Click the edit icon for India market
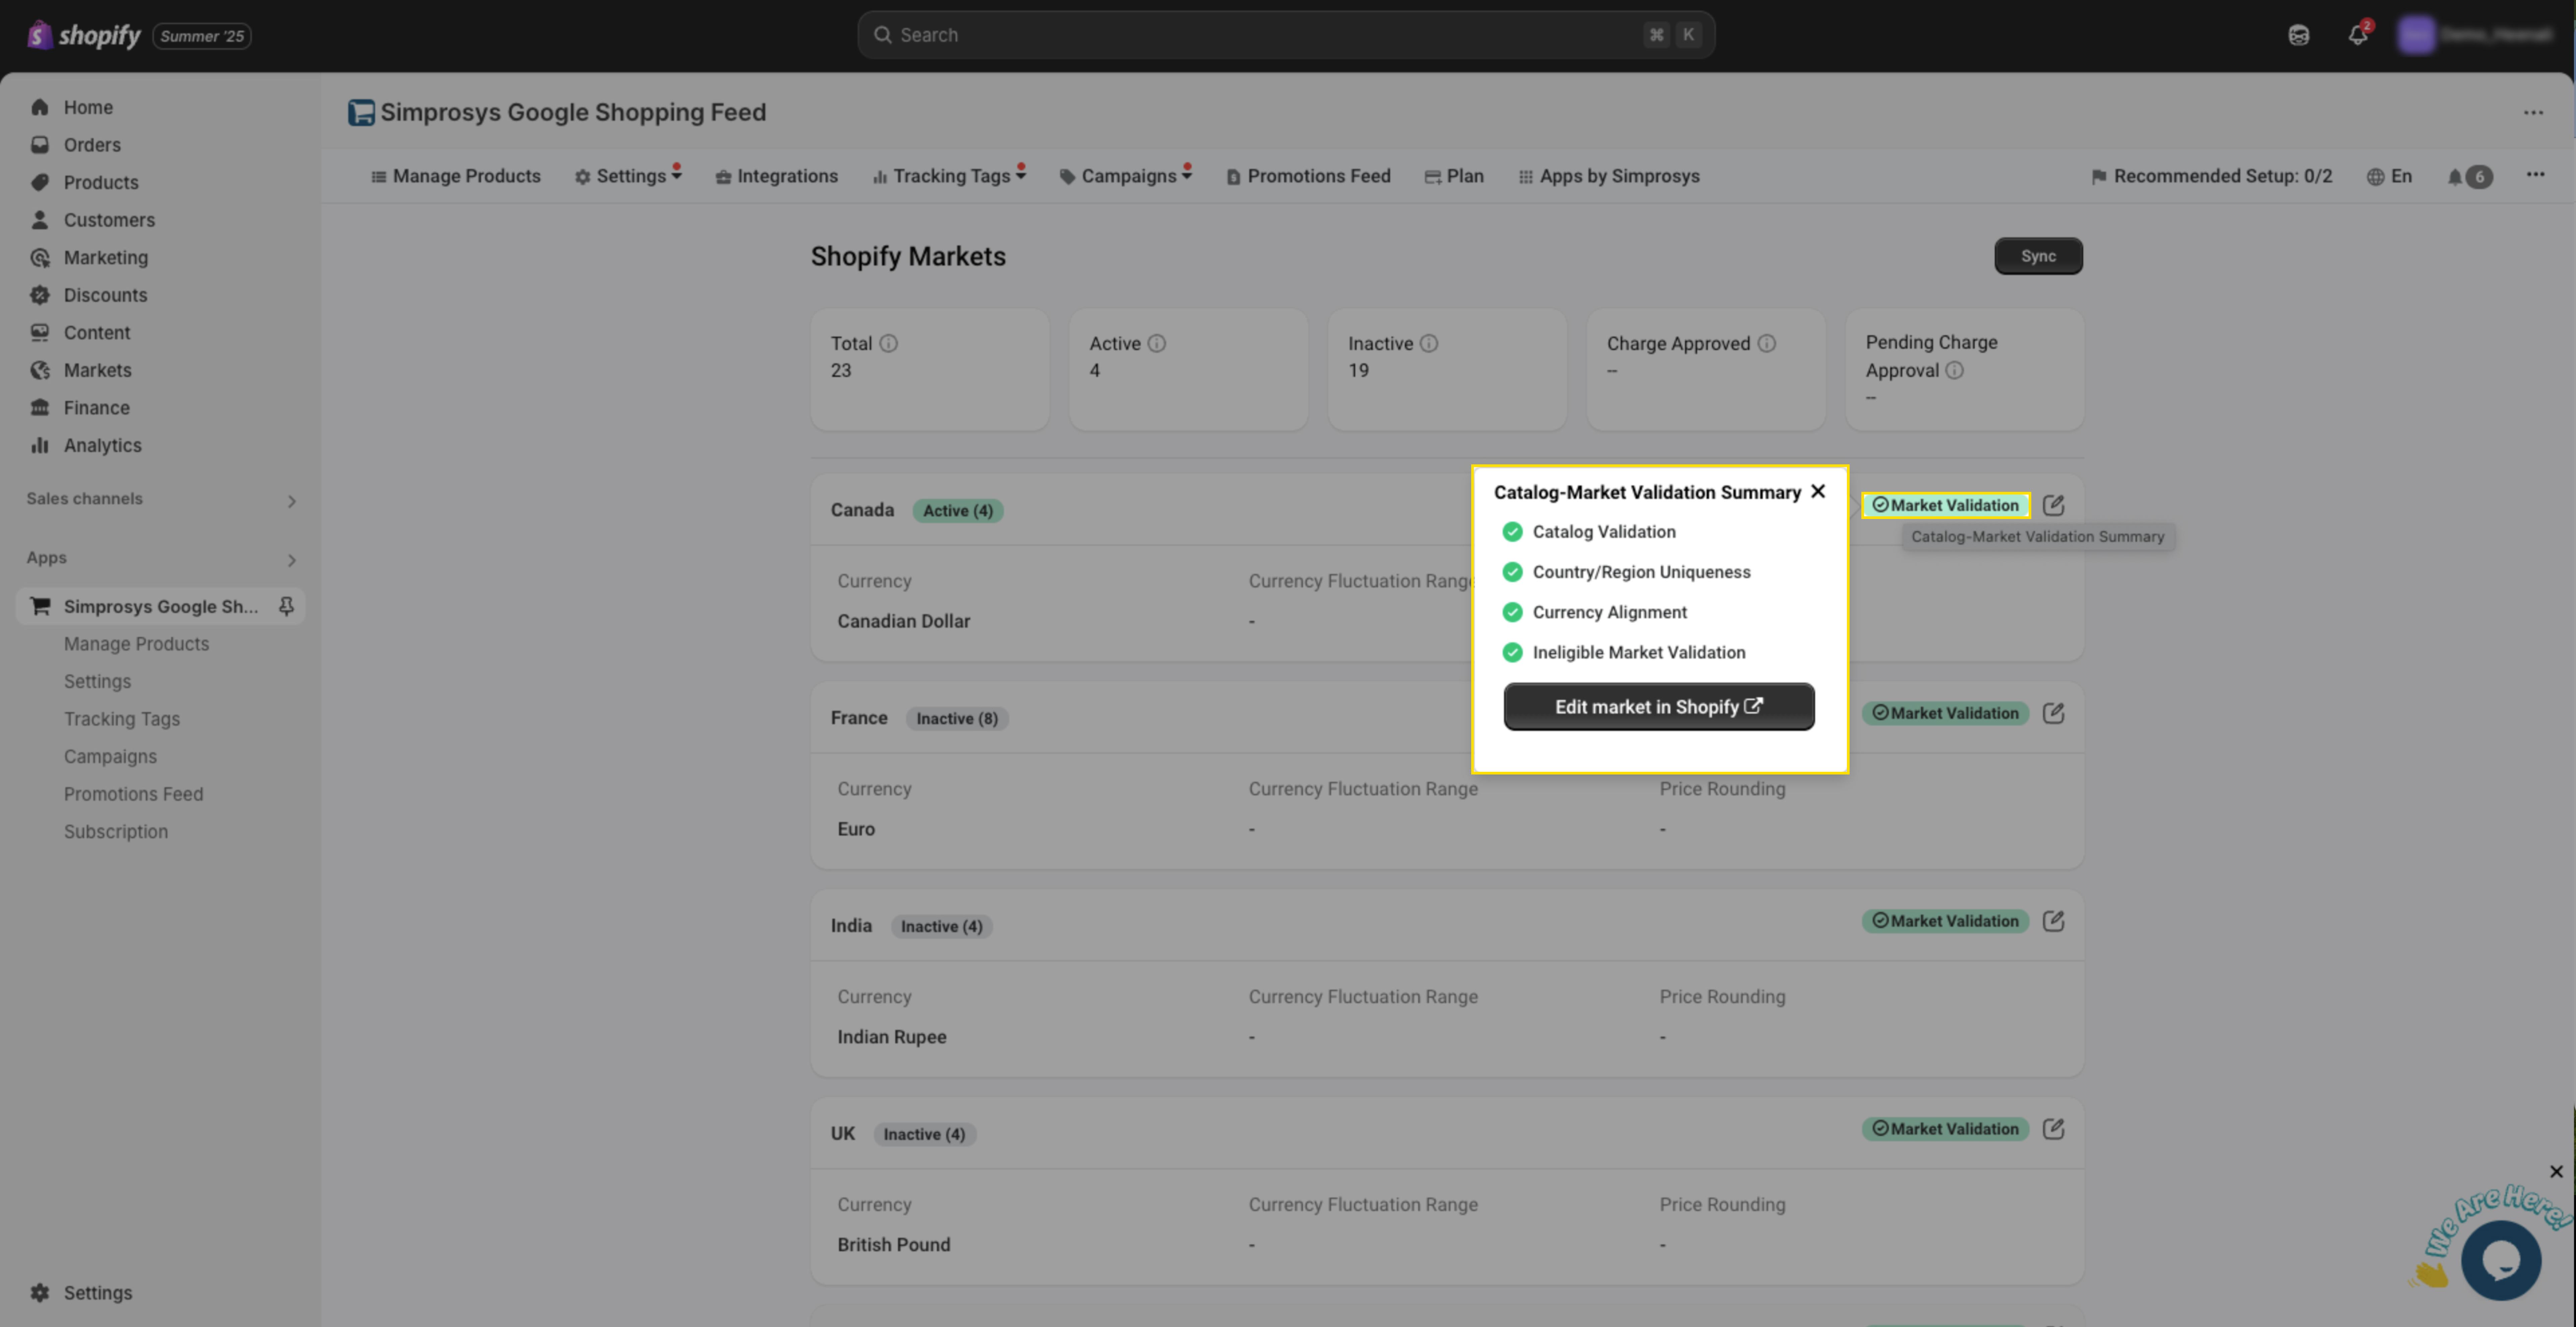The image size is (2576, 1327). pos(2053,921)
